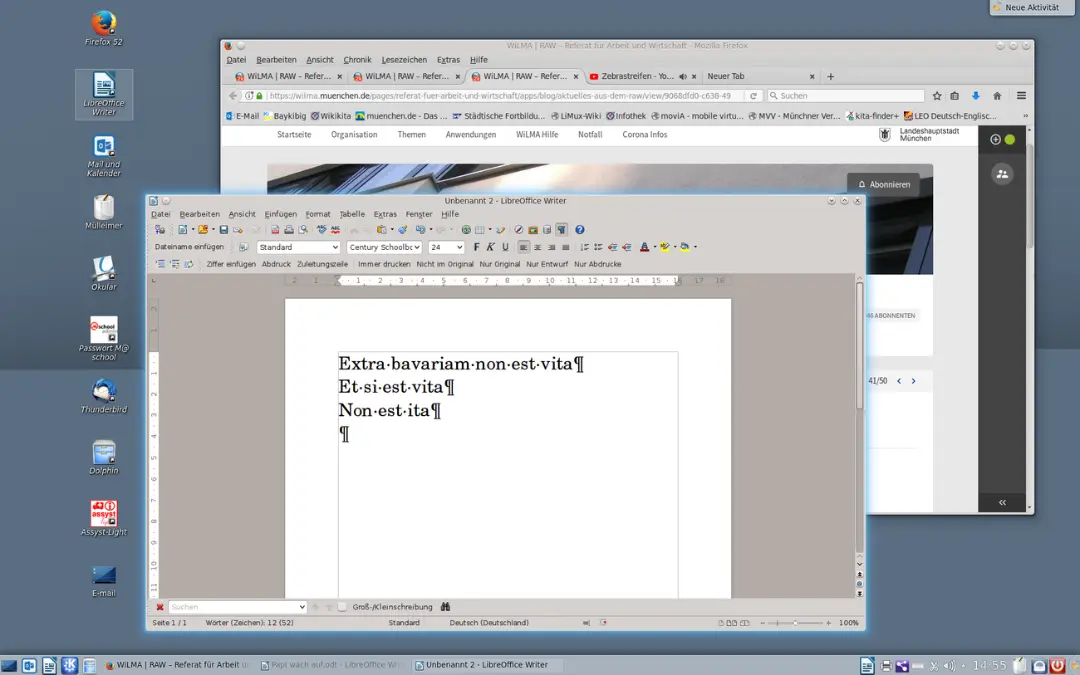
Task: Expand the background color dropdown arrow
Action: [695, 247]
